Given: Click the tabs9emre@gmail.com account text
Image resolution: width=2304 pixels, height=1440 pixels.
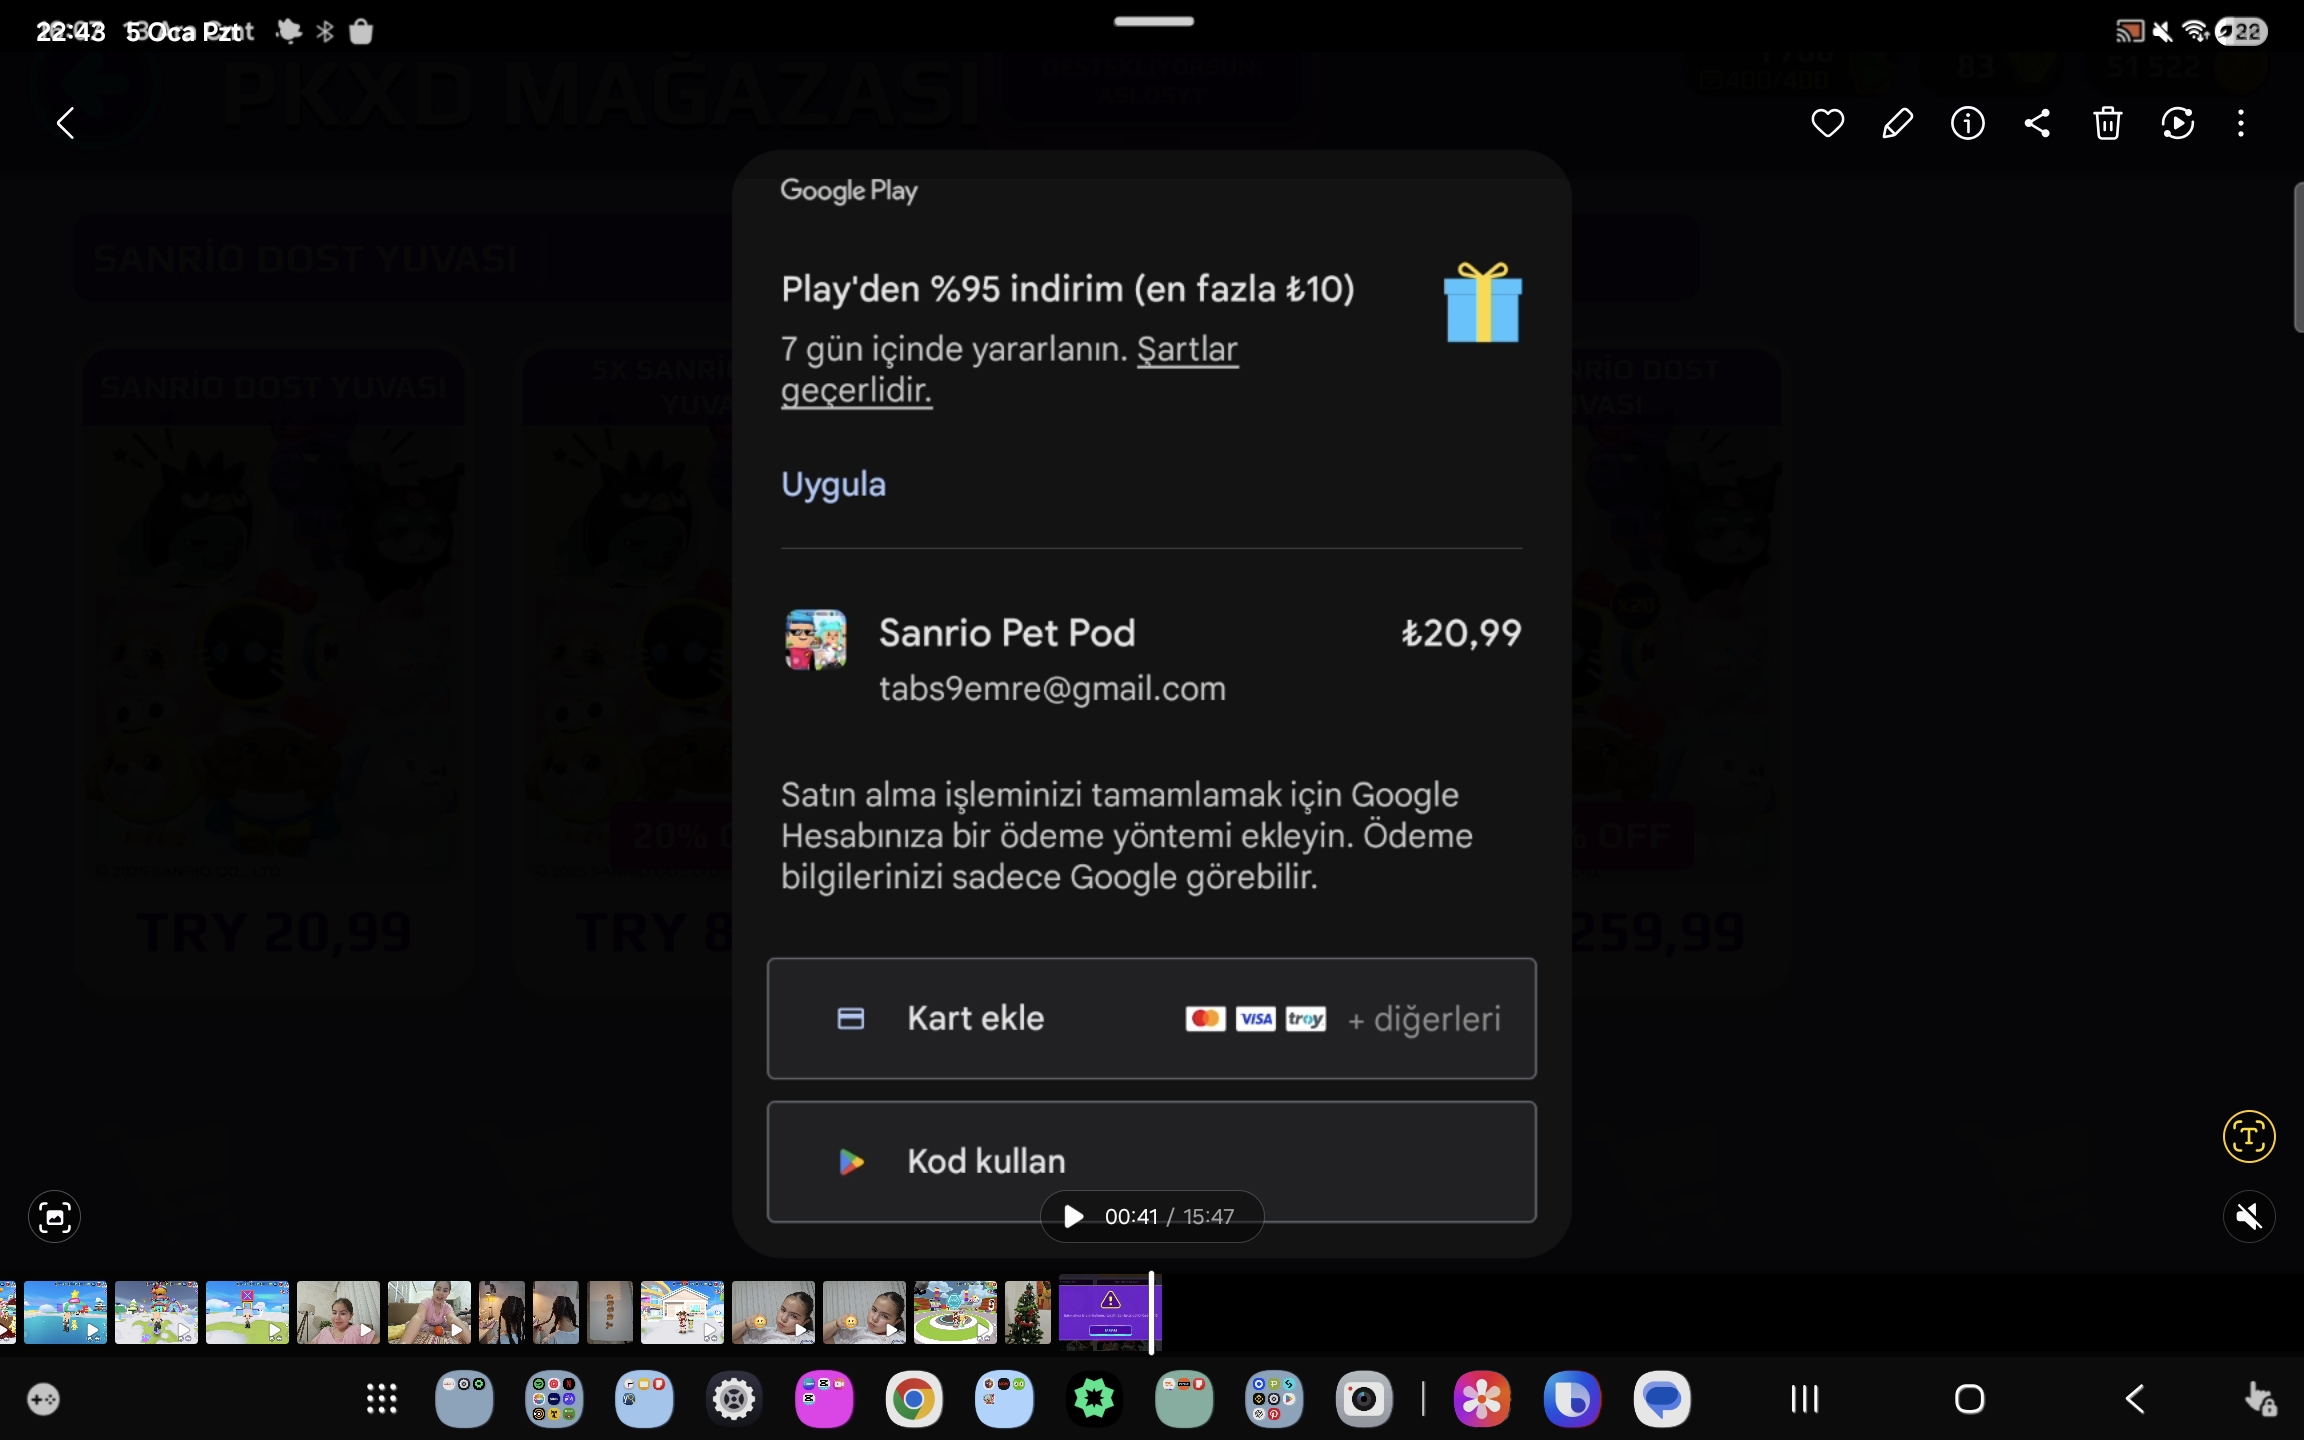Looking at the screenshot, I should (1052, 689).
